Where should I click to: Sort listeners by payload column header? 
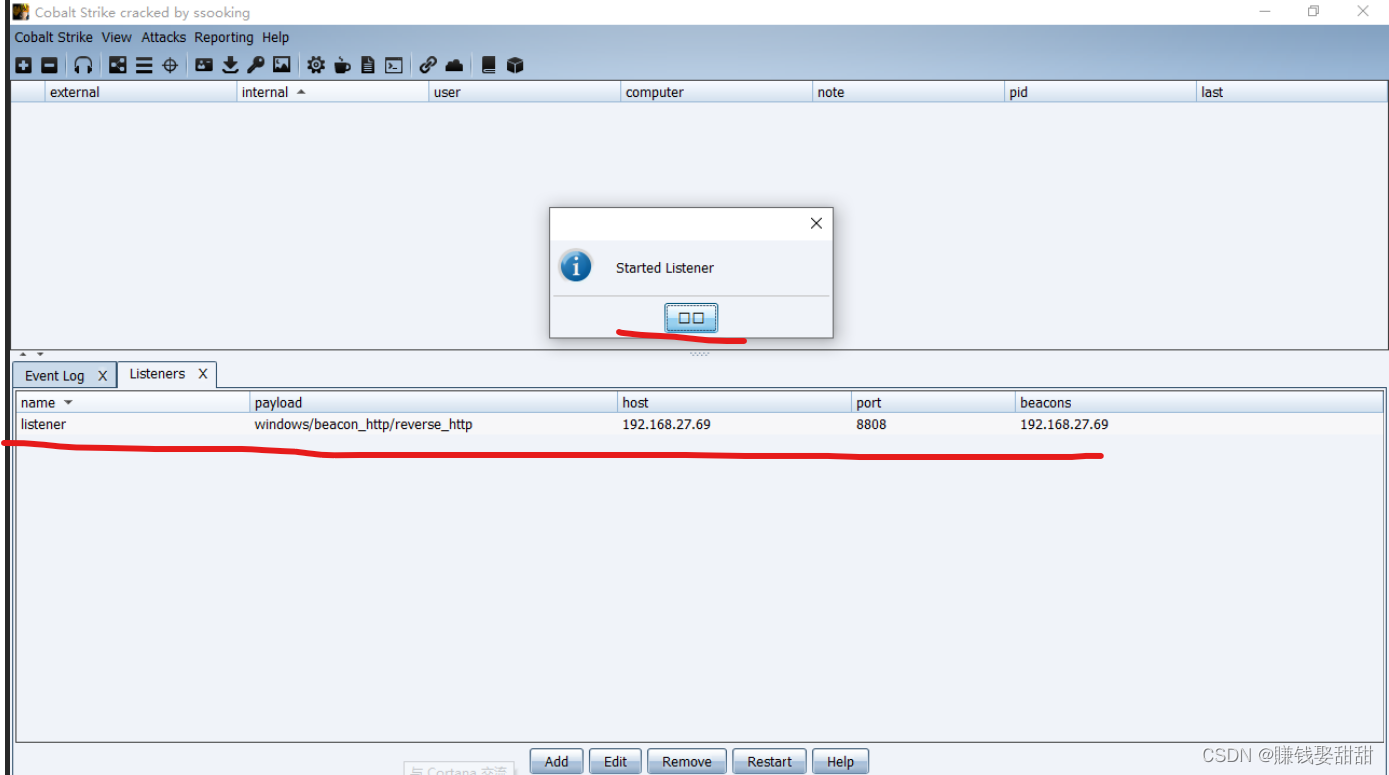pos(434,403)
